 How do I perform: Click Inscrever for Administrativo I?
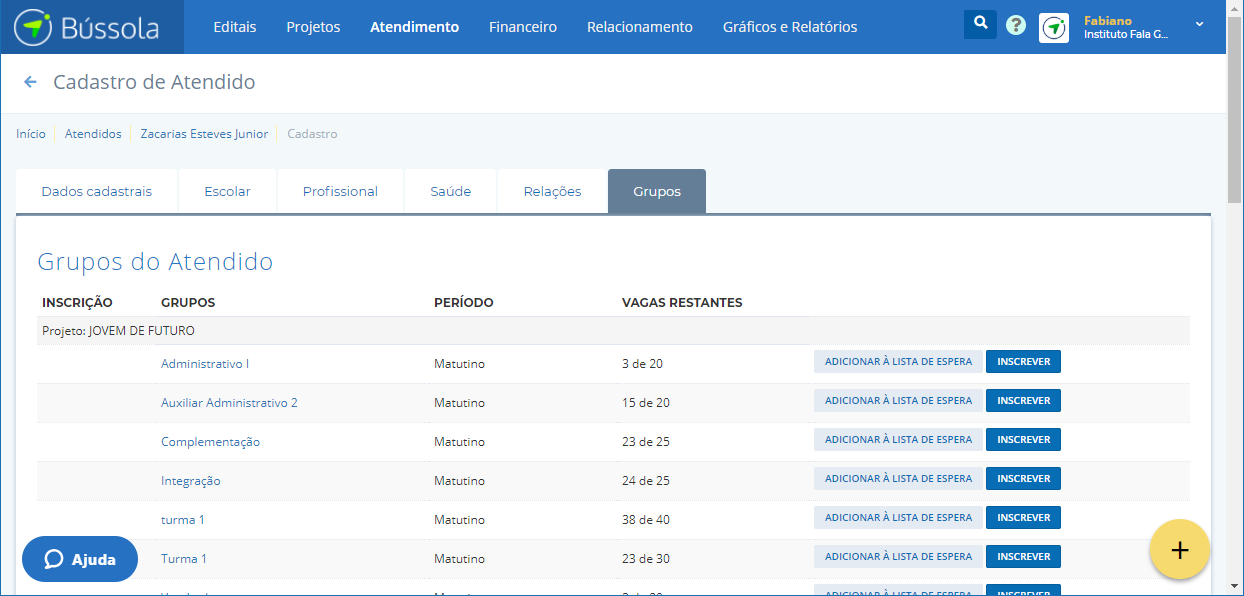pyautogui.click(x=1023, y=362)
